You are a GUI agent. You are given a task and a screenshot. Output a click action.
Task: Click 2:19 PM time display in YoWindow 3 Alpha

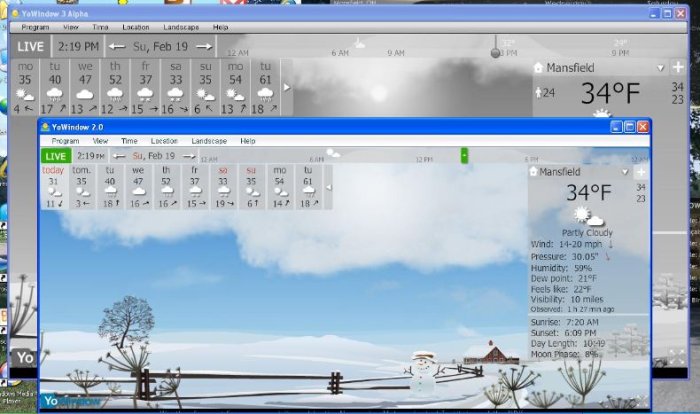(78, 46)
